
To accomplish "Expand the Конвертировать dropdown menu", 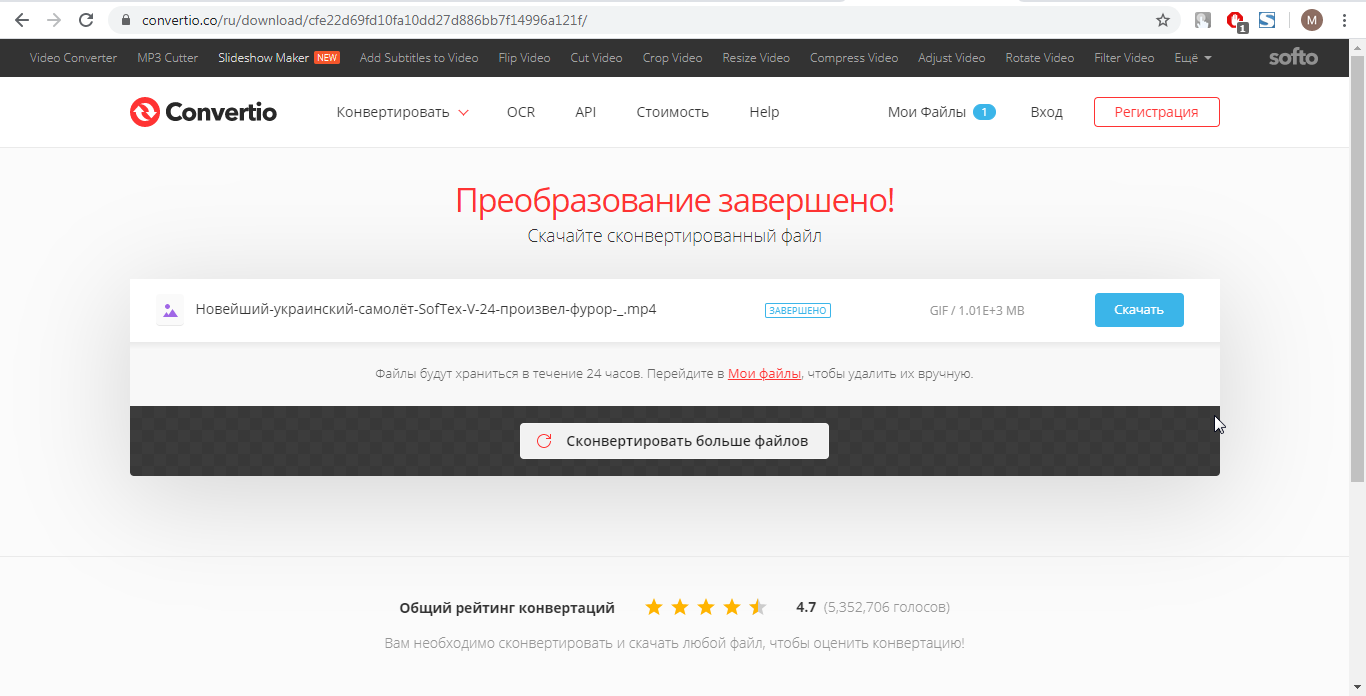I will click(402, 112).
